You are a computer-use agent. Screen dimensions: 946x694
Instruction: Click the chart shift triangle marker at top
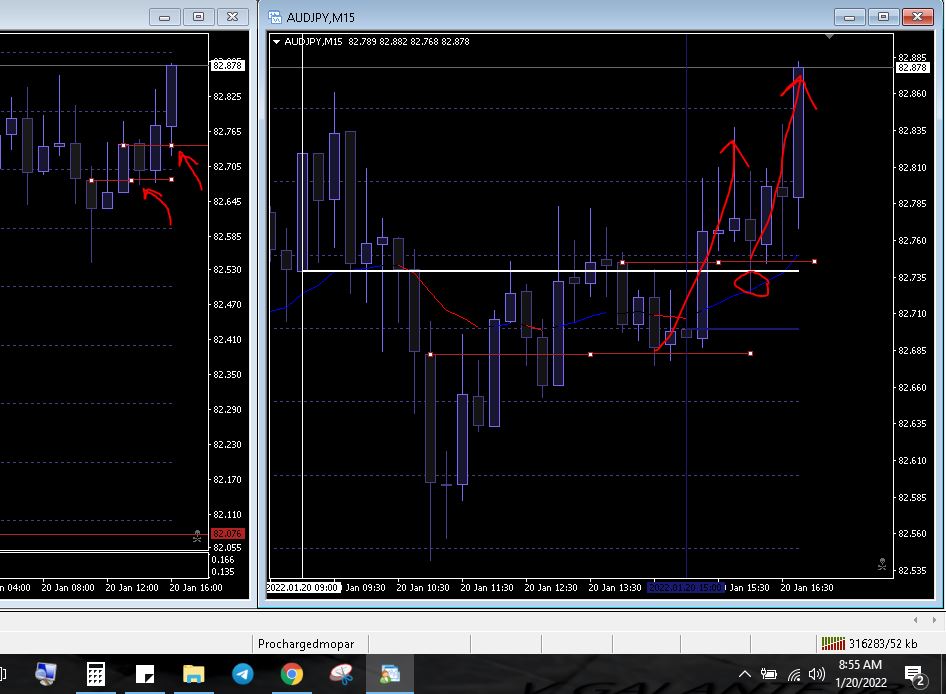pyautogui.click(x=829, y=37)
